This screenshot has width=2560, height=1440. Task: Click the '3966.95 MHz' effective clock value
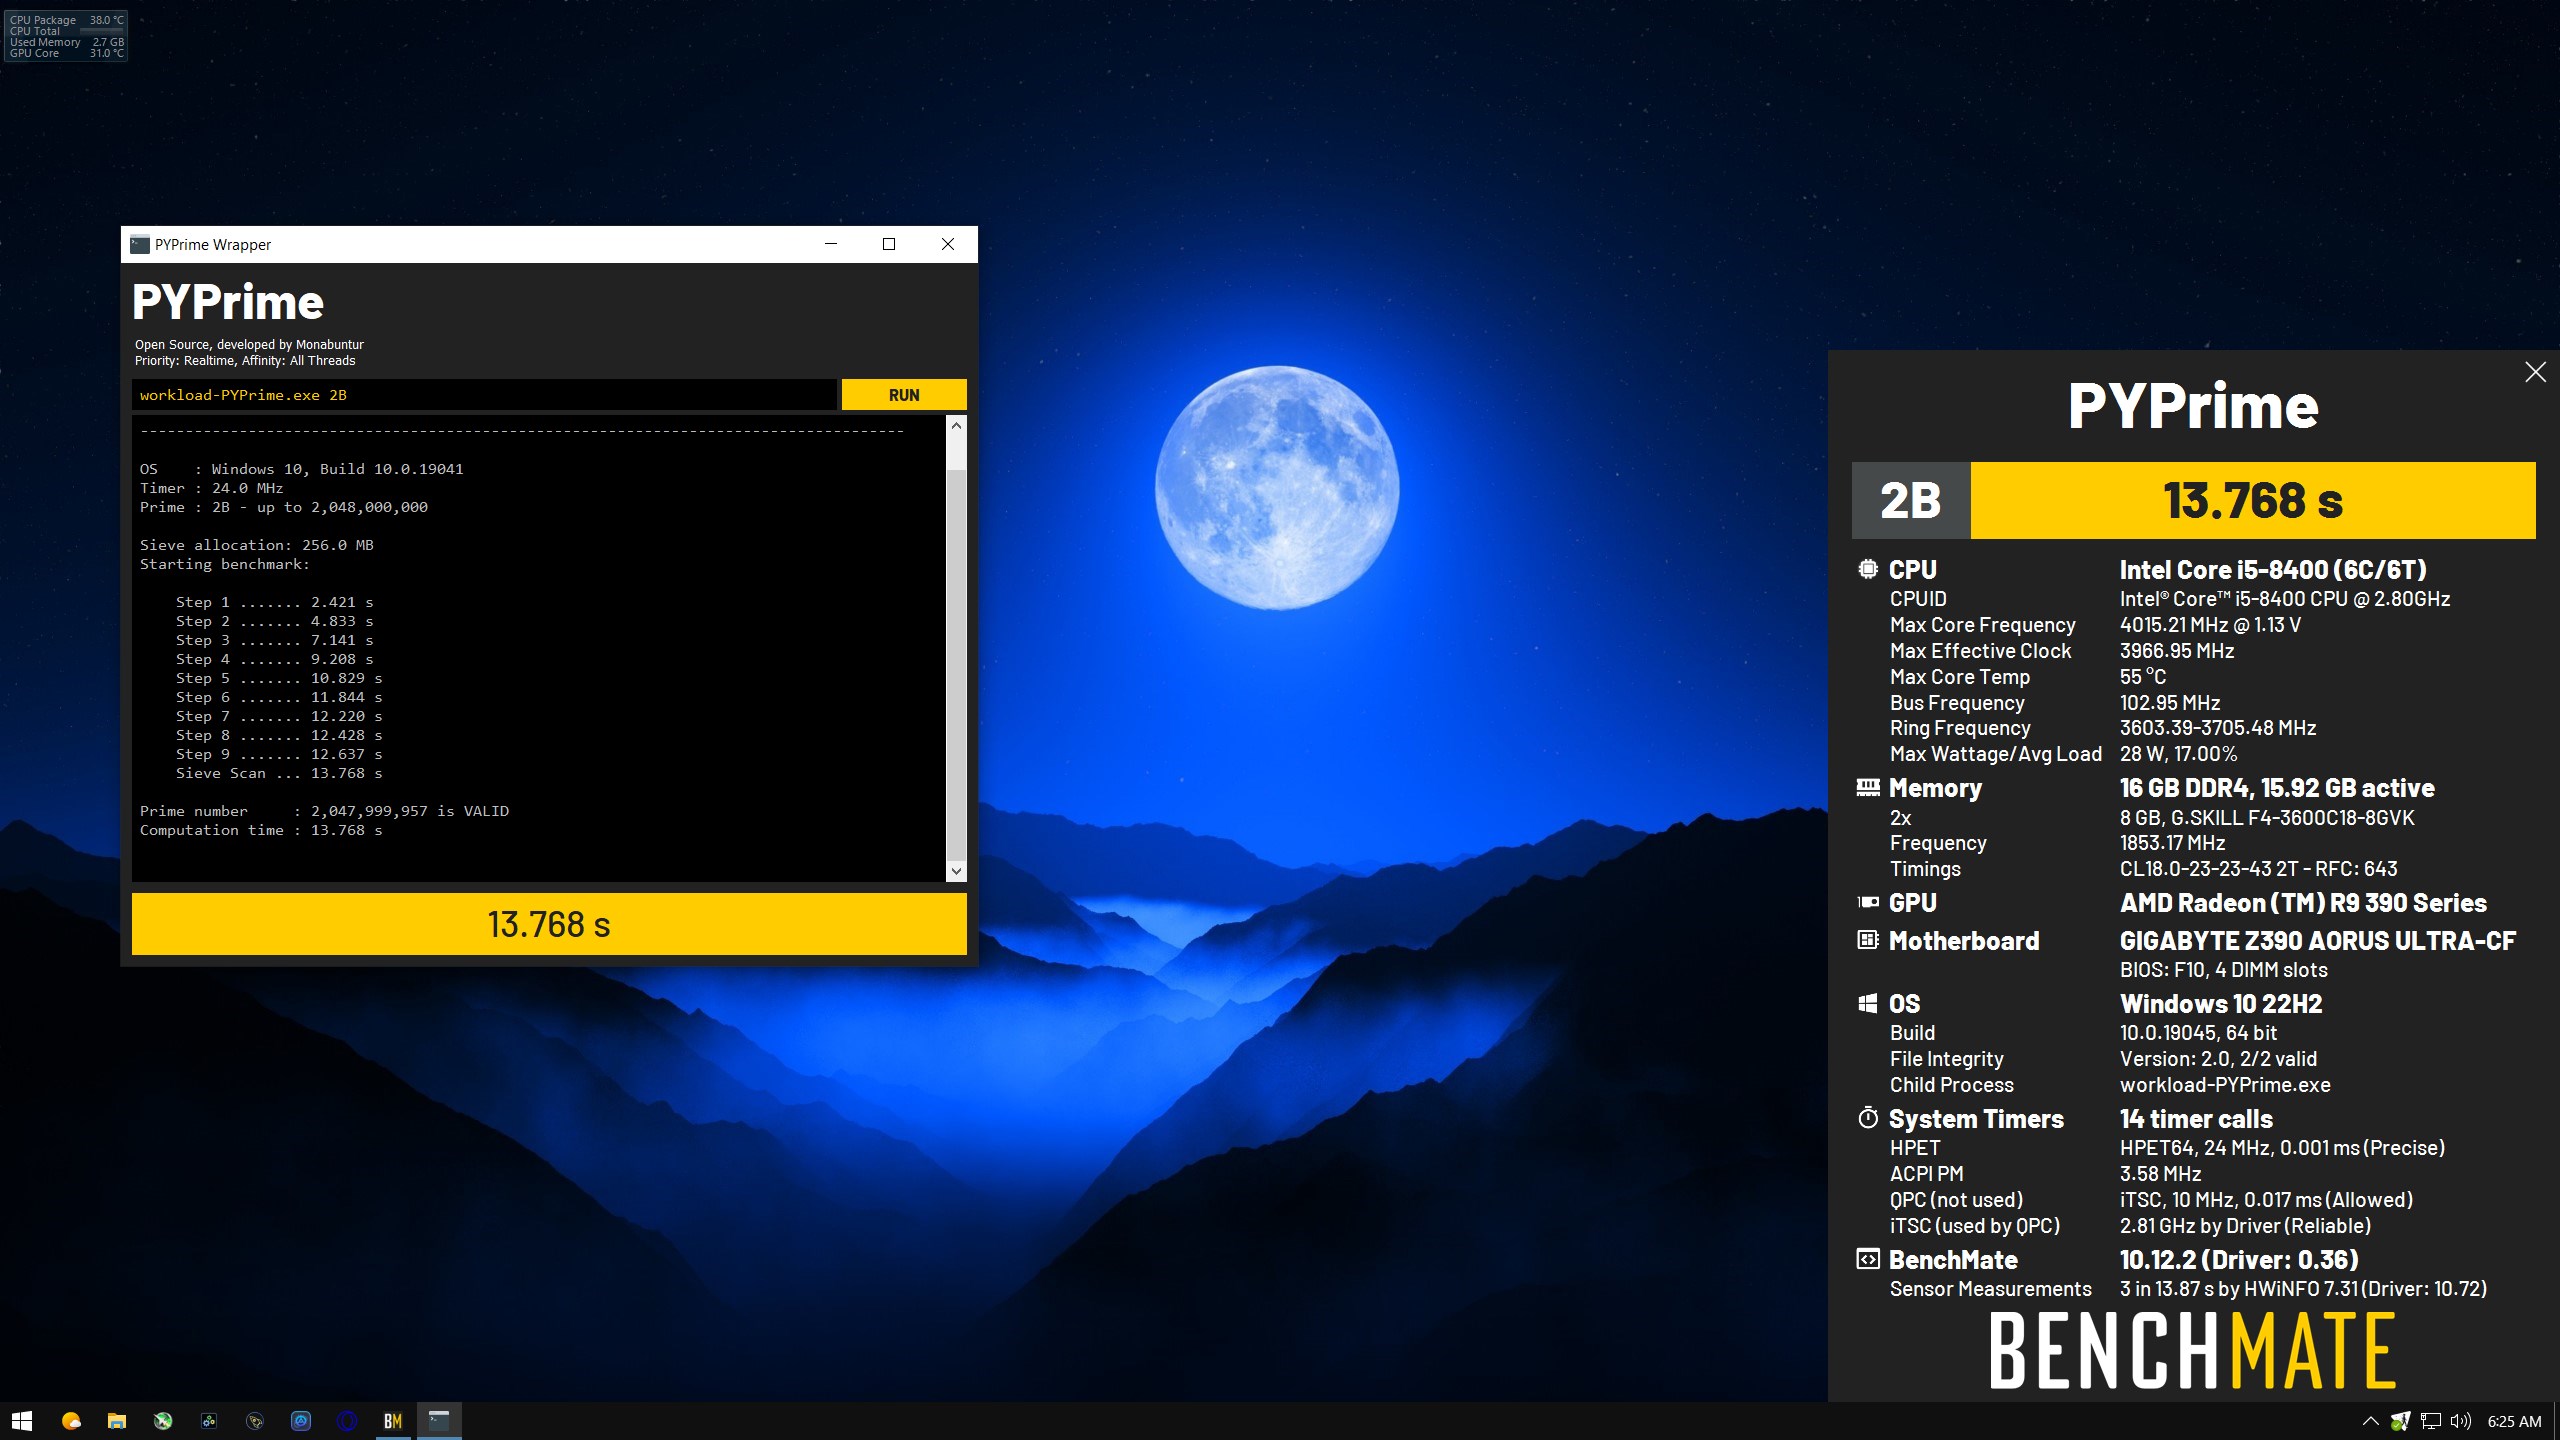[2177, 651]
